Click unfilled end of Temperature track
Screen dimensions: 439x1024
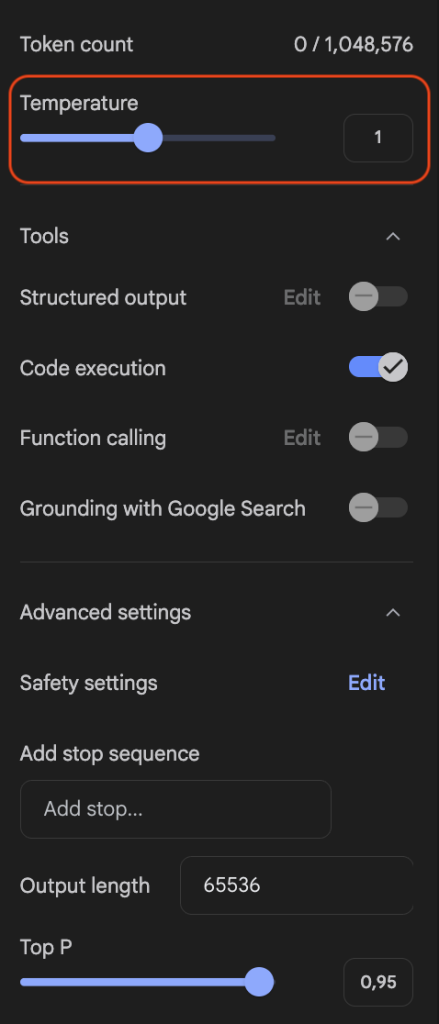pyautogui.click(x=219, y=138)
